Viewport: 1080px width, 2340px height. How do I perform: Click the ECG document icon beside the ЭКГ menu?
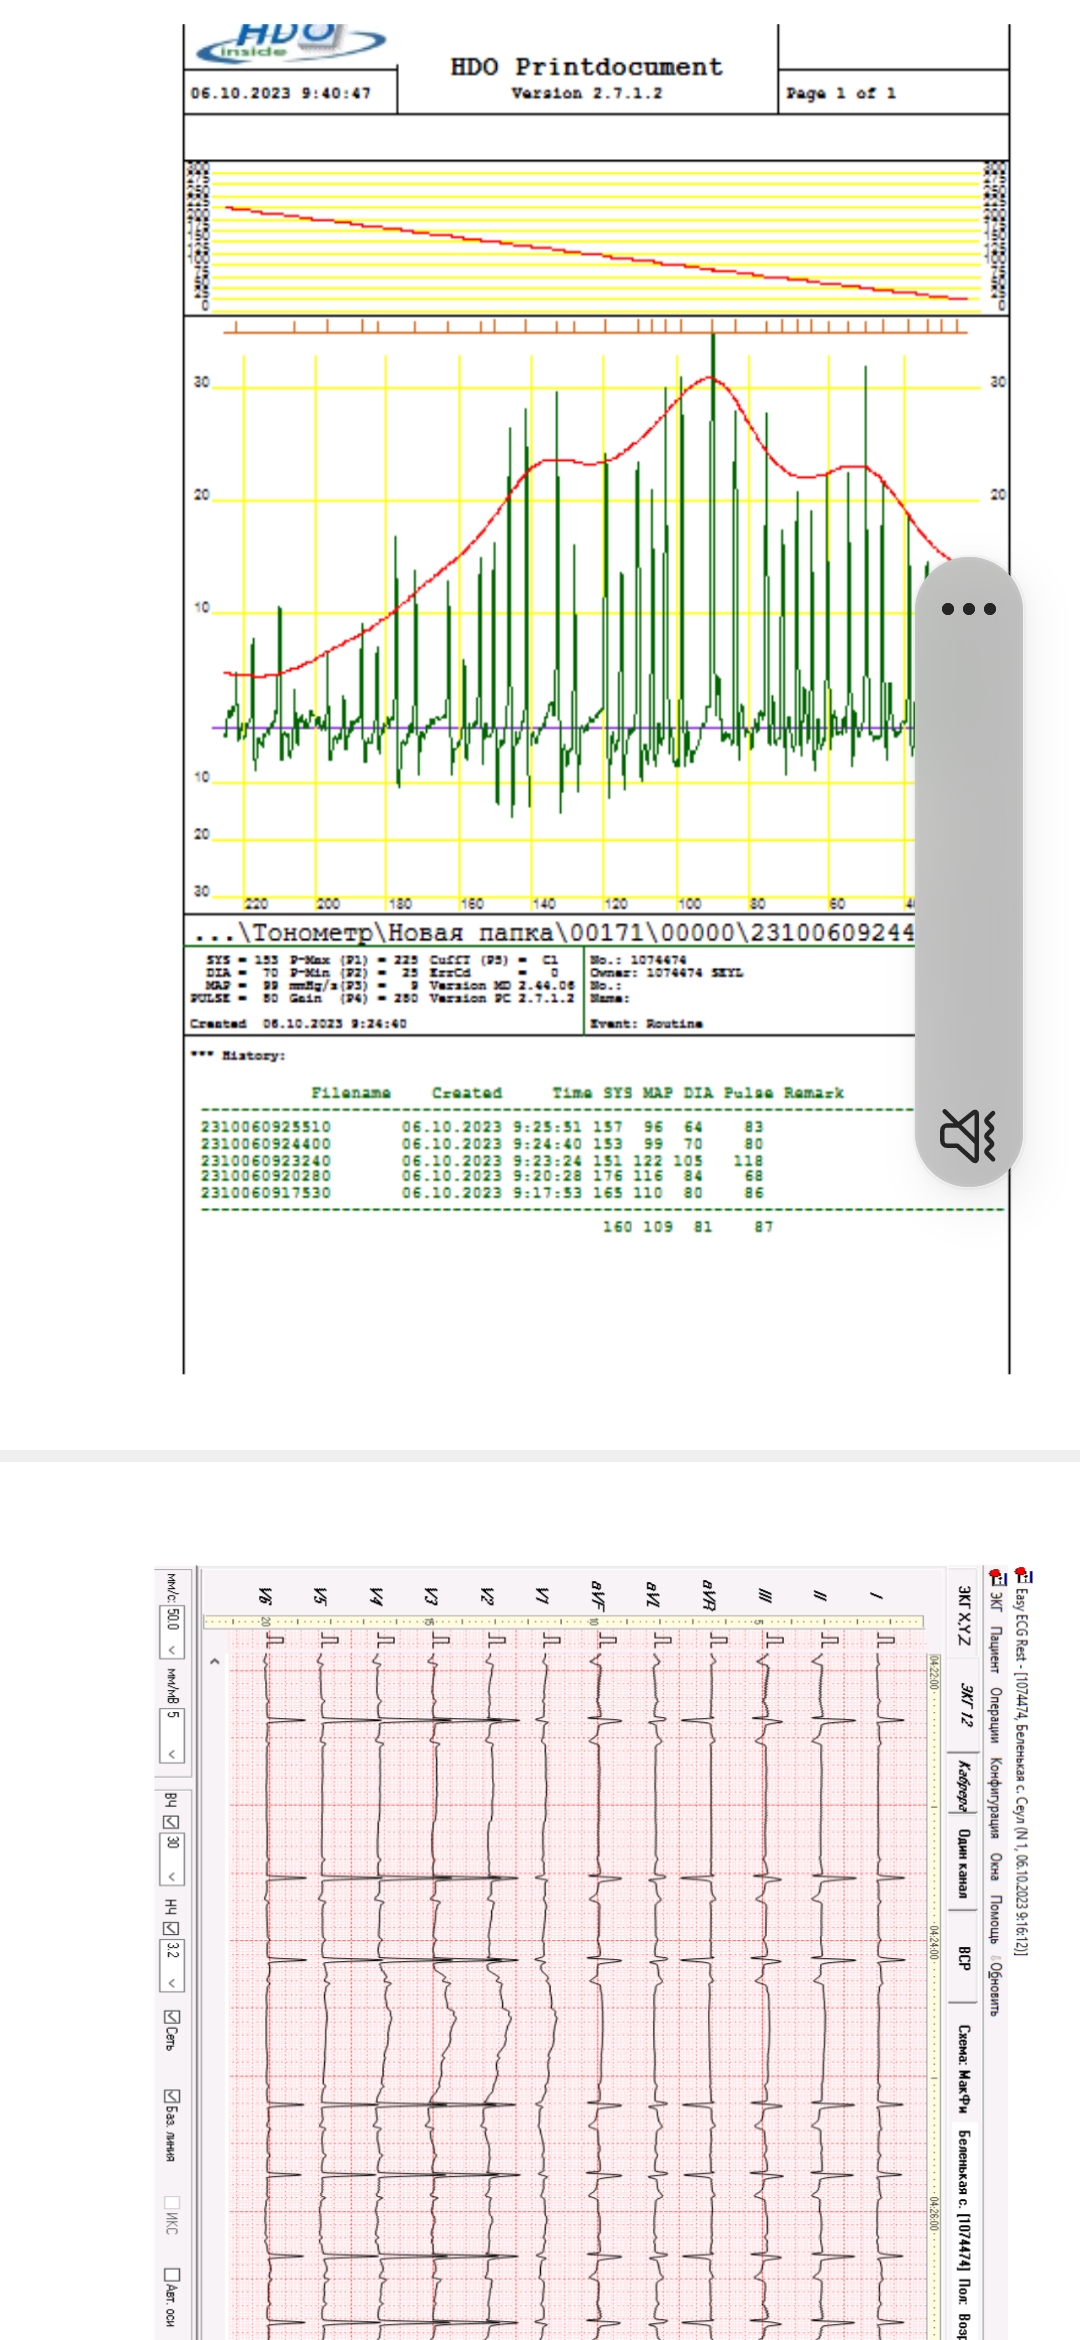(996, 1578)
